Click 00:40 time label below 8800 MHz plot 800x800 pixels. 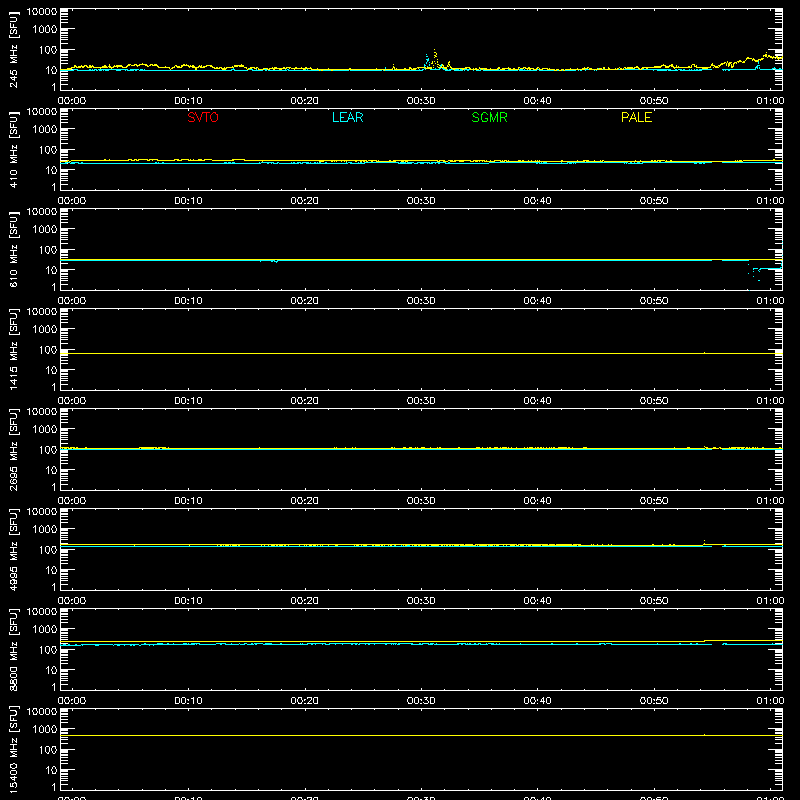537,701
